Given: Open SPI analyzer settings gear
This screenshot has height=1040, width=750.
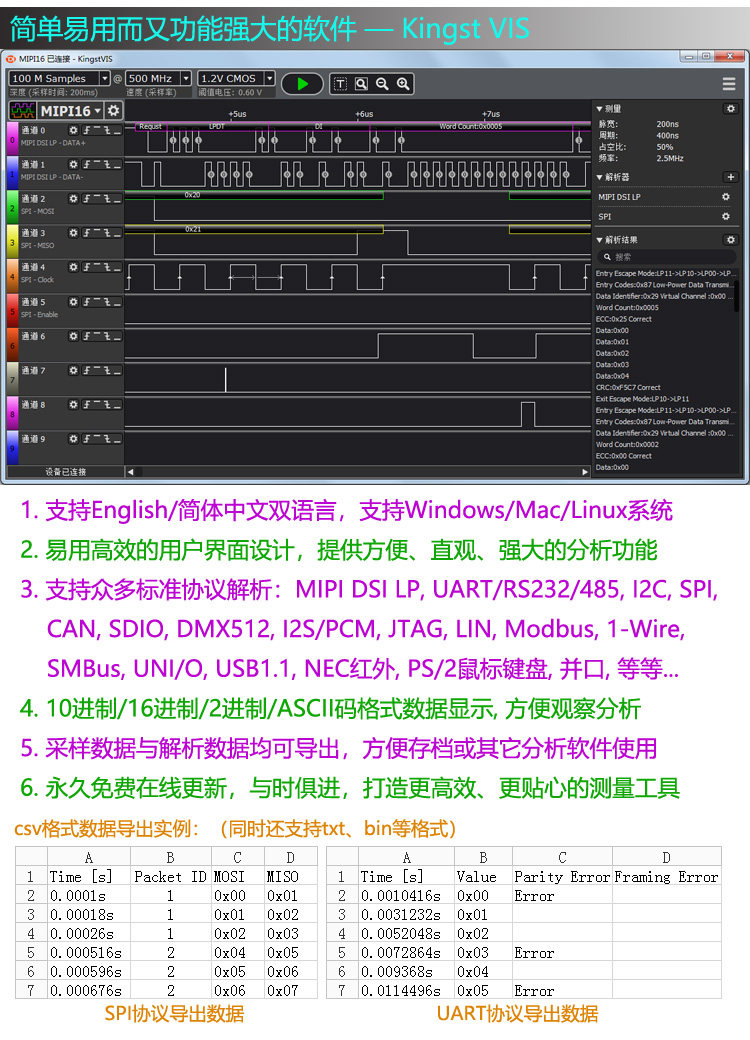Looking at the screenshot, I should pos(725,217).
